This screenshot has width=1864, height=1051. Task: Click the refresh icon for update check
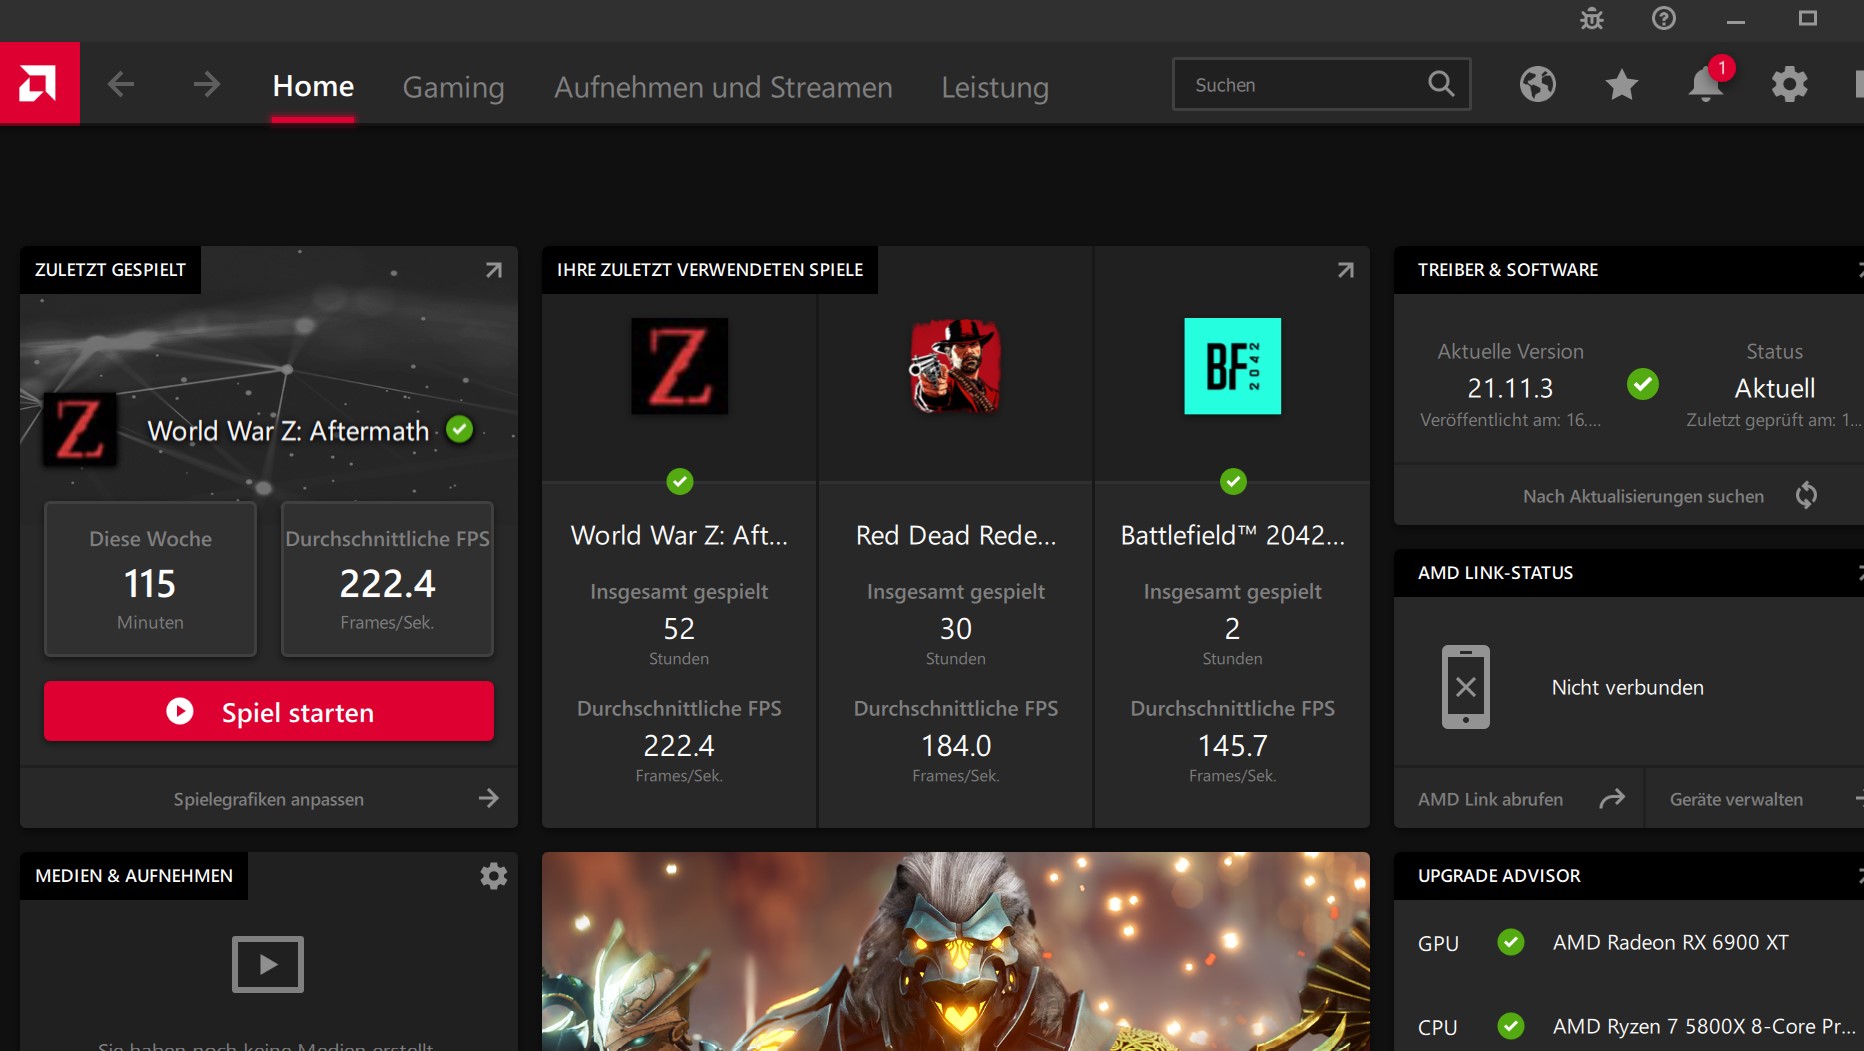click(1806, 495)
